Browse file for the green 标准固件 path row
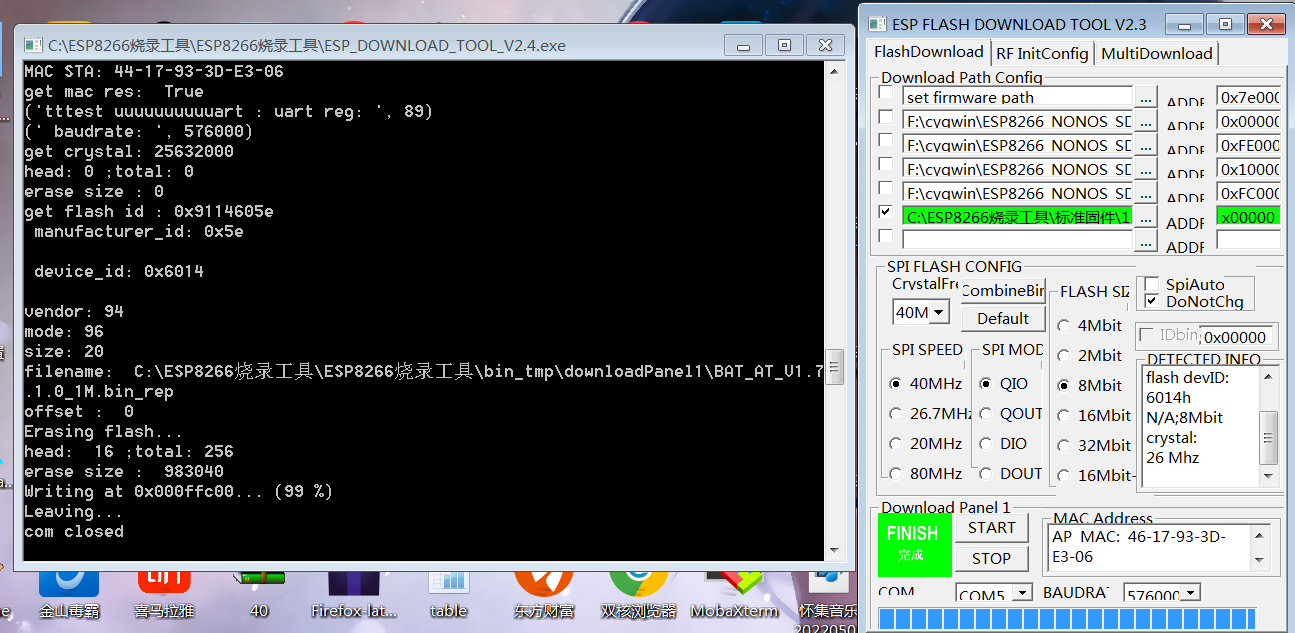 click(x=1145, y=217)
